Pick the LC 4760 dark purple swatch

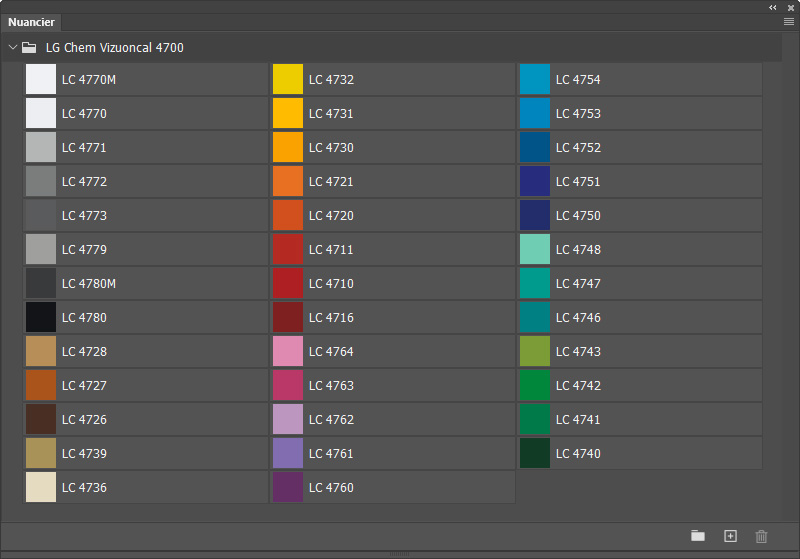click(288, 487)
